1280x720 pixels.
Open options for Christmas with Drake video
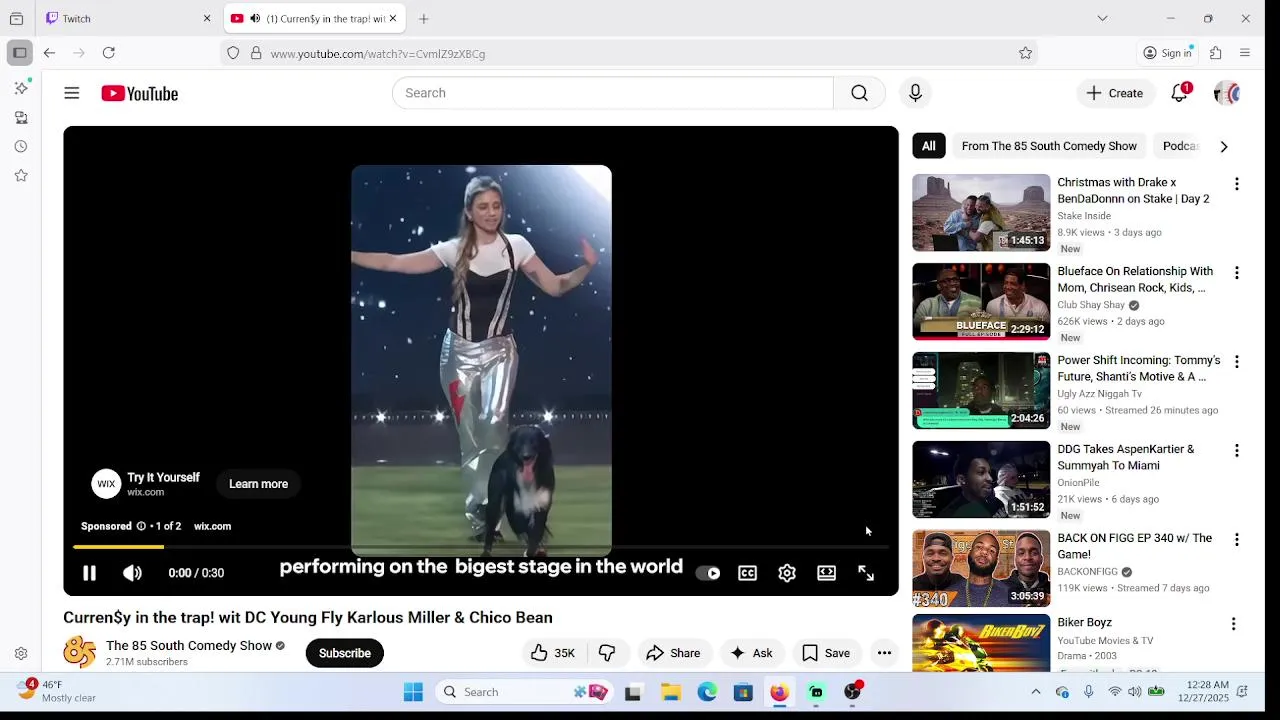1237,184
